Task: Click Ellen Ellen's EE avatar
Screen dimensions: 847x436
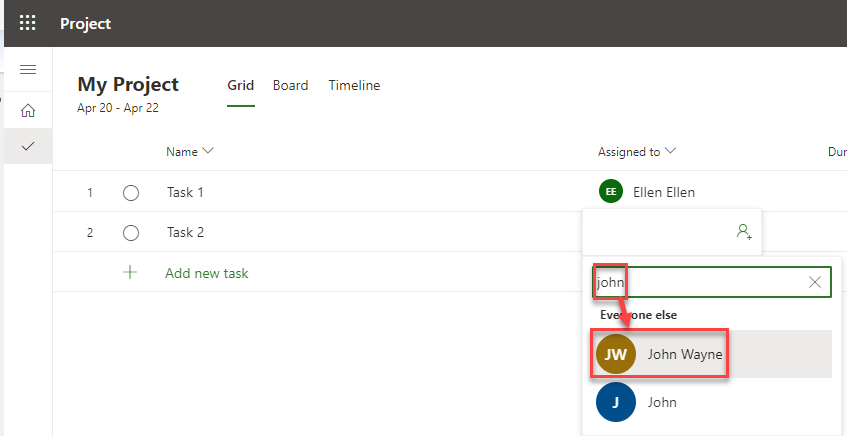Action: point(610,191)
